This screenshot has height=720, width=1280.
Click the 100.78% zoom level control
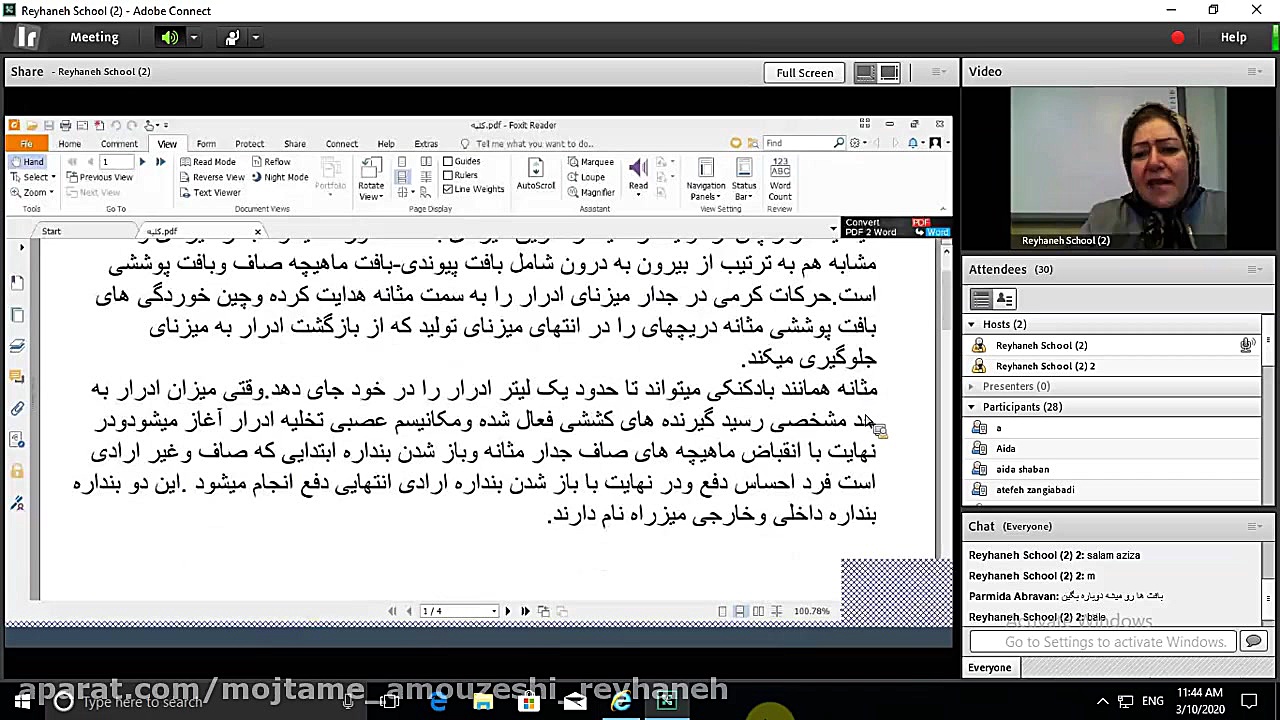812,610
